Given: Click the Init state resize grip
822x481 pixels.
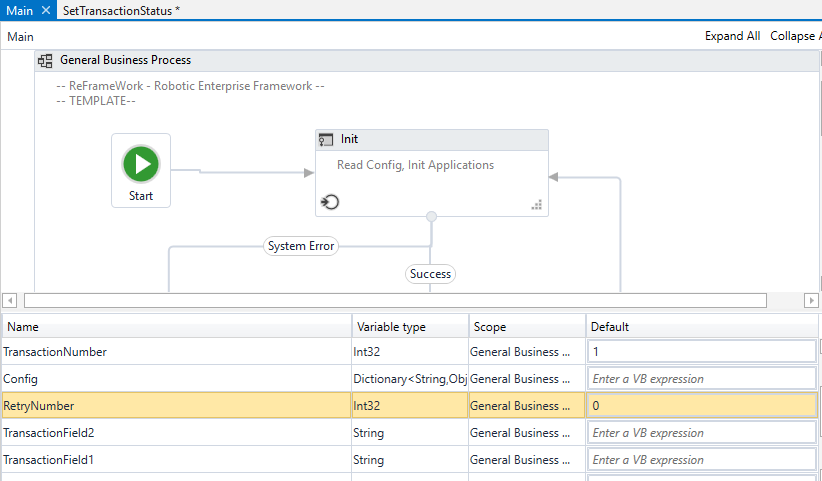Looking at the screenshot, I should tap(537, 205).
